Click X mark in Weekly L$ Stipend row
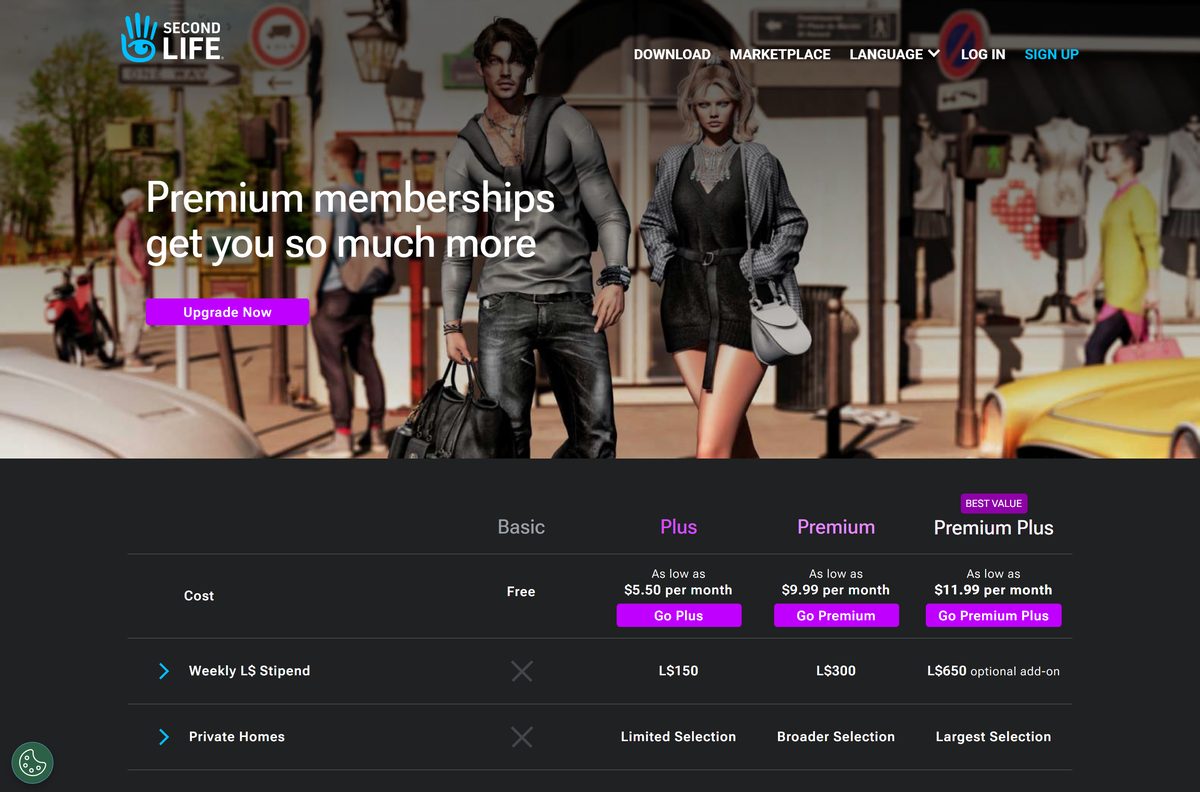Image resolution: width=1200 pixels, height=792 pixels. (521, 671)
